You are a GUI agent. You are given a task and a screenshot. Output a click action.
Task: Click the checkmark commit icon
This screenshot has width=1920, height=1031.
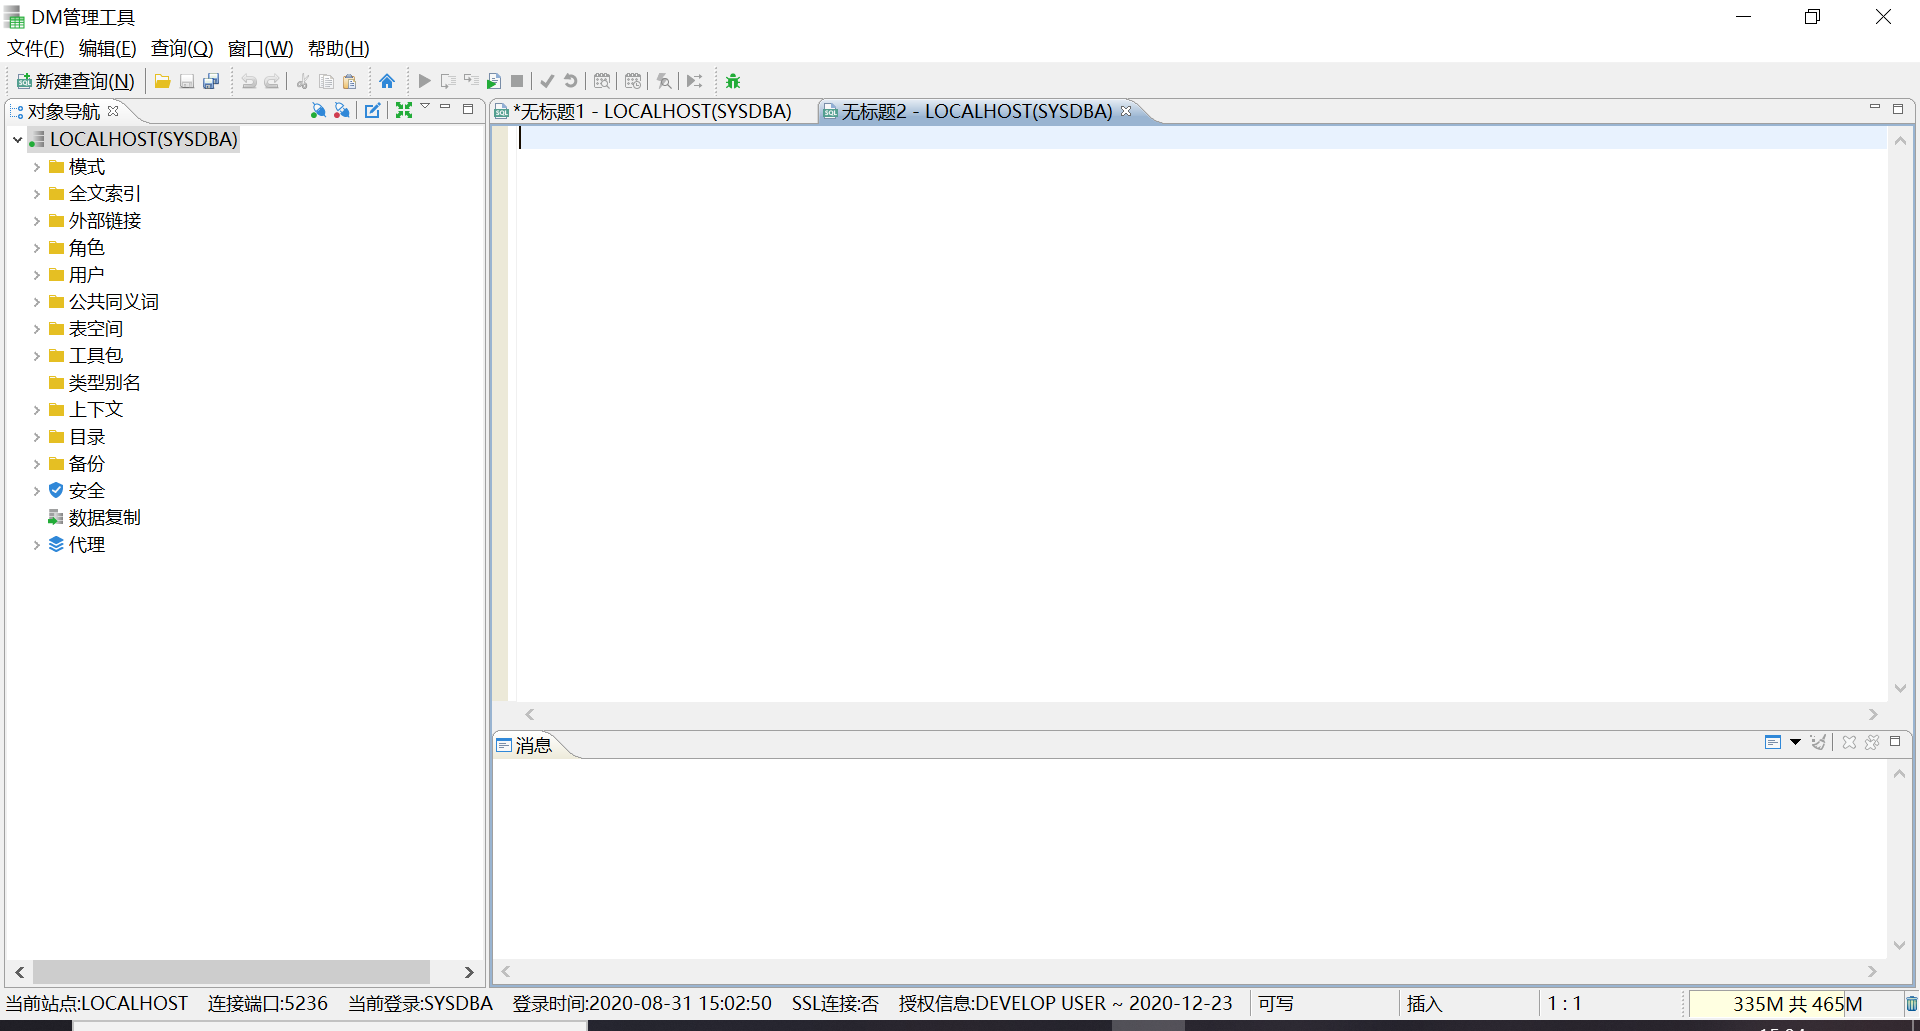[x=547, y=81]
